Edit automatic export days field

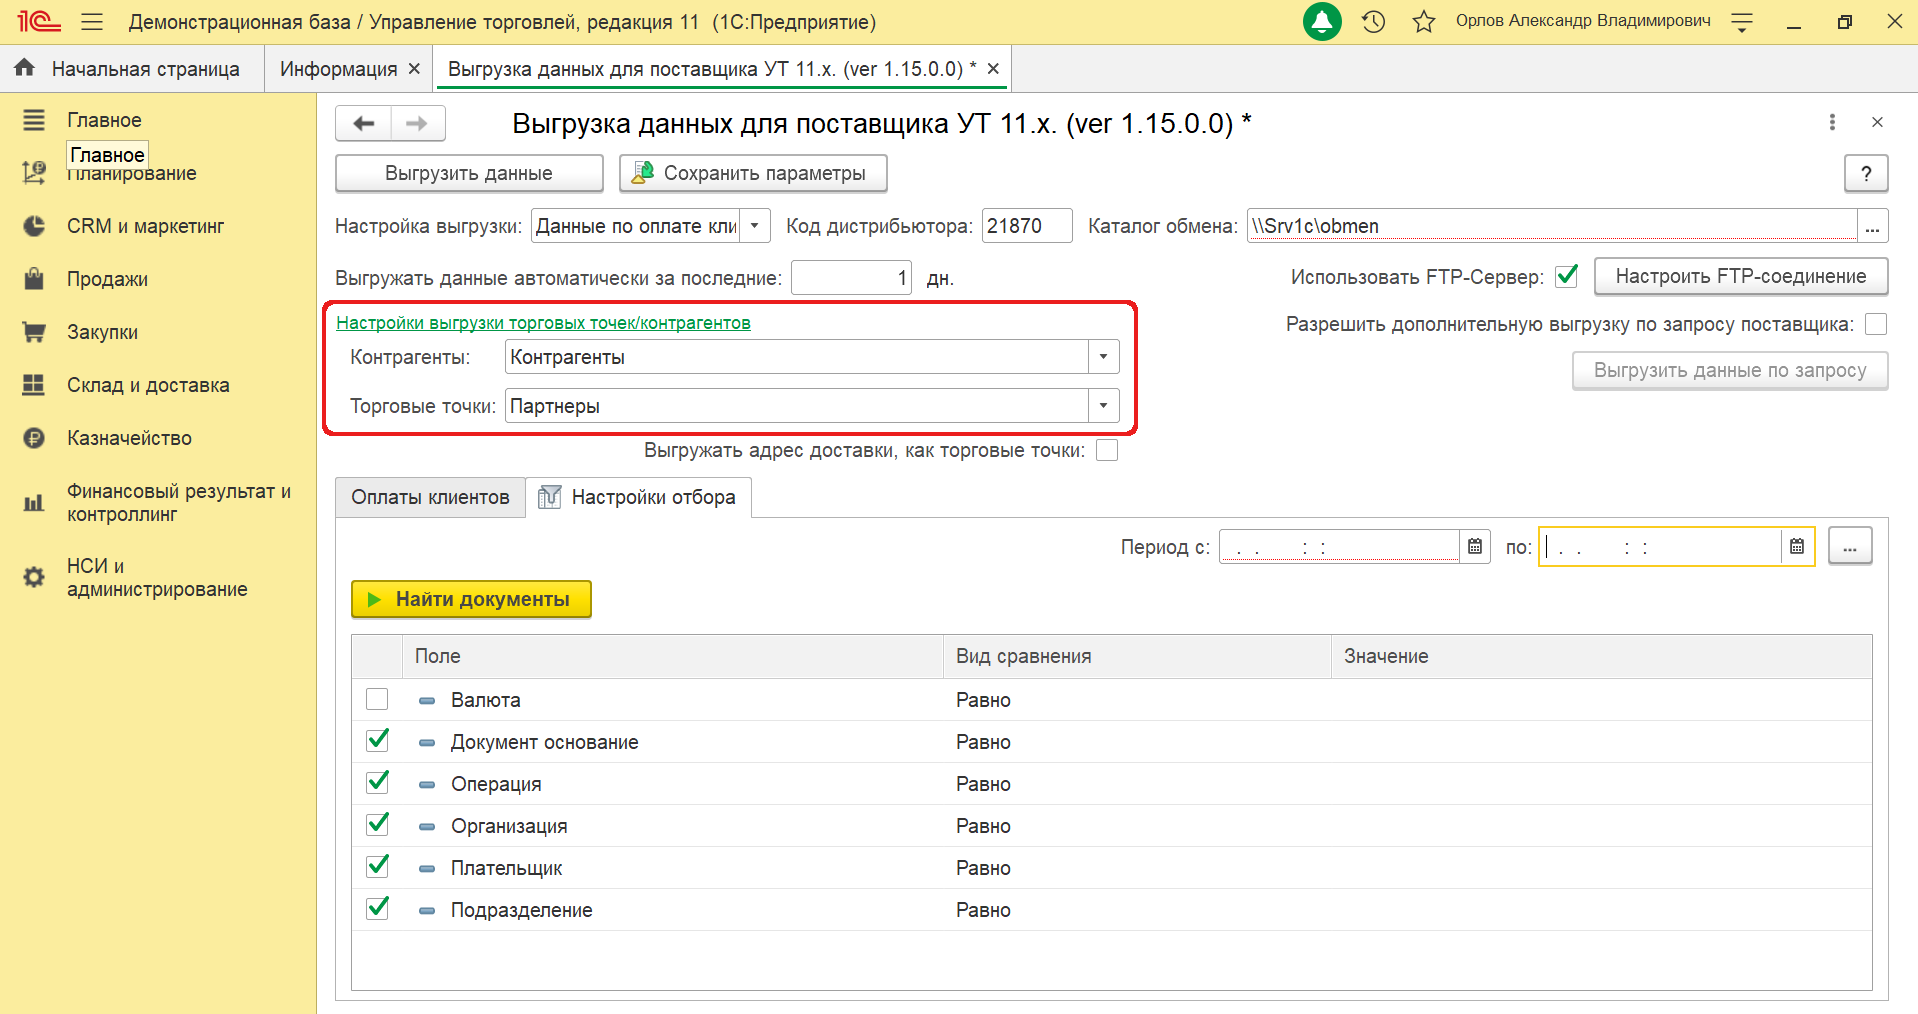coord(851,277)
